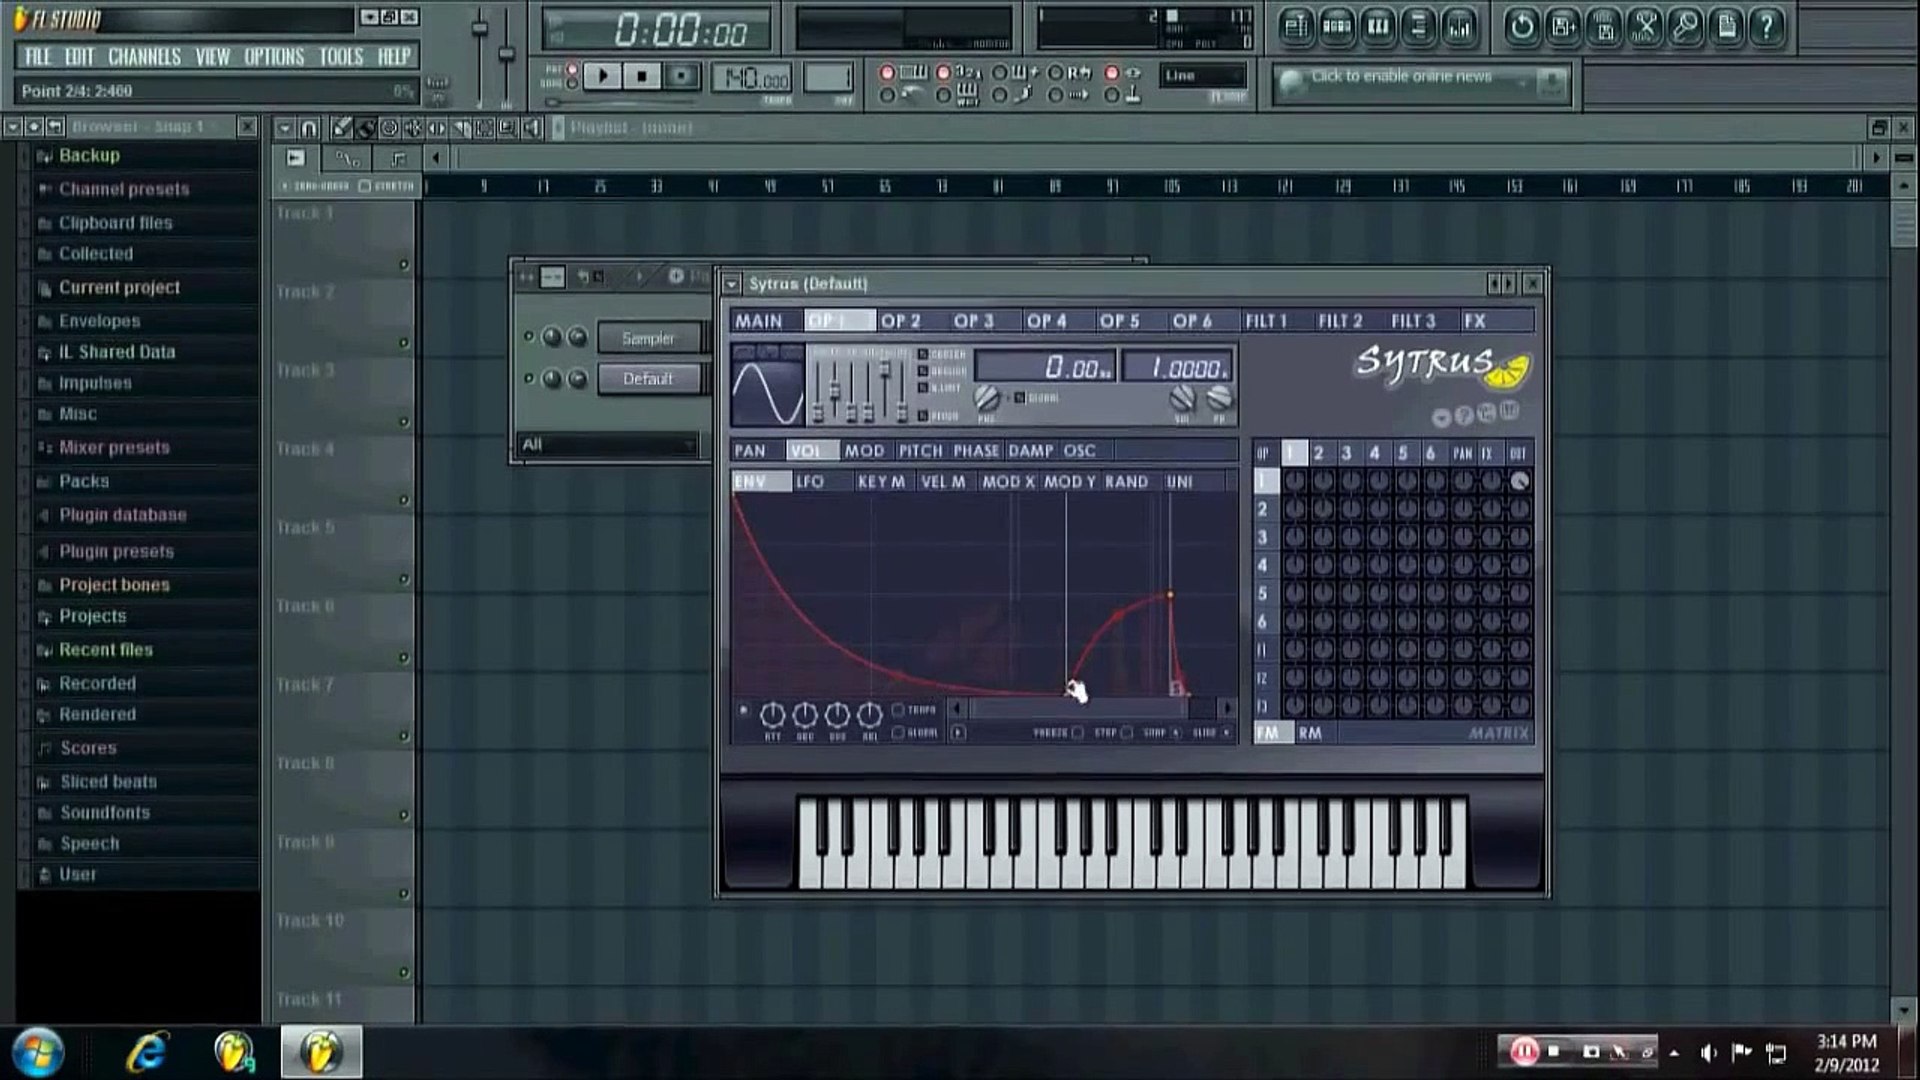The width and height of the screenshot is (1920, 1080).
Task: Open the Tools menu
Action: pyautogui.click(x=341, y=57)
